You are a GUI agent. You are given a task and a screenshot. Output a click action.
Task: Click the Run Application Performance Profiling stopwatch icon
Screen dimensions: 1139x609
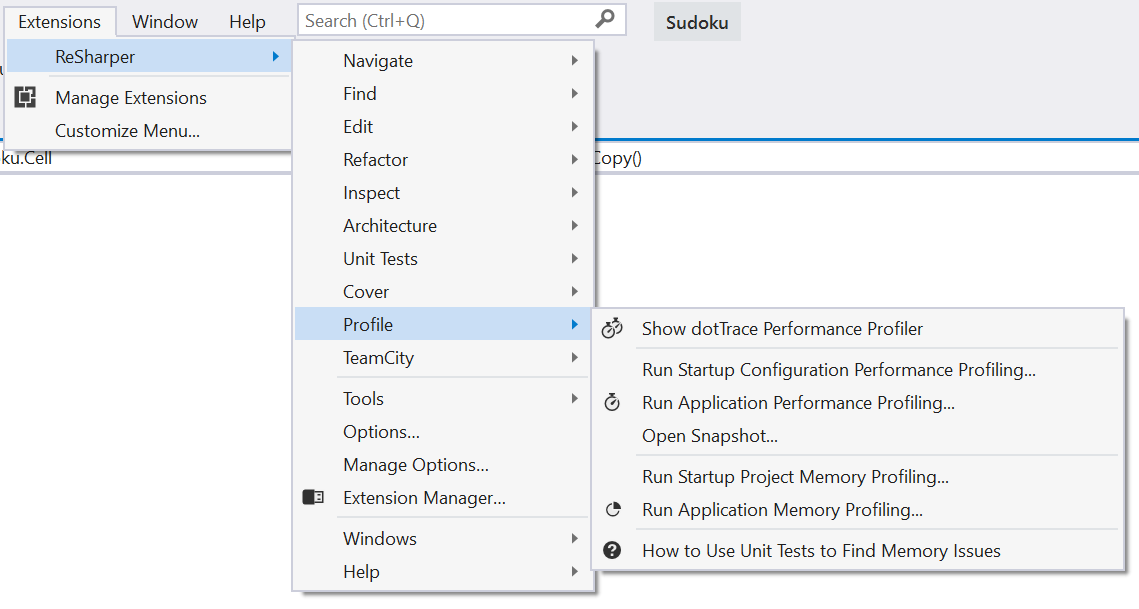point(613,403)
